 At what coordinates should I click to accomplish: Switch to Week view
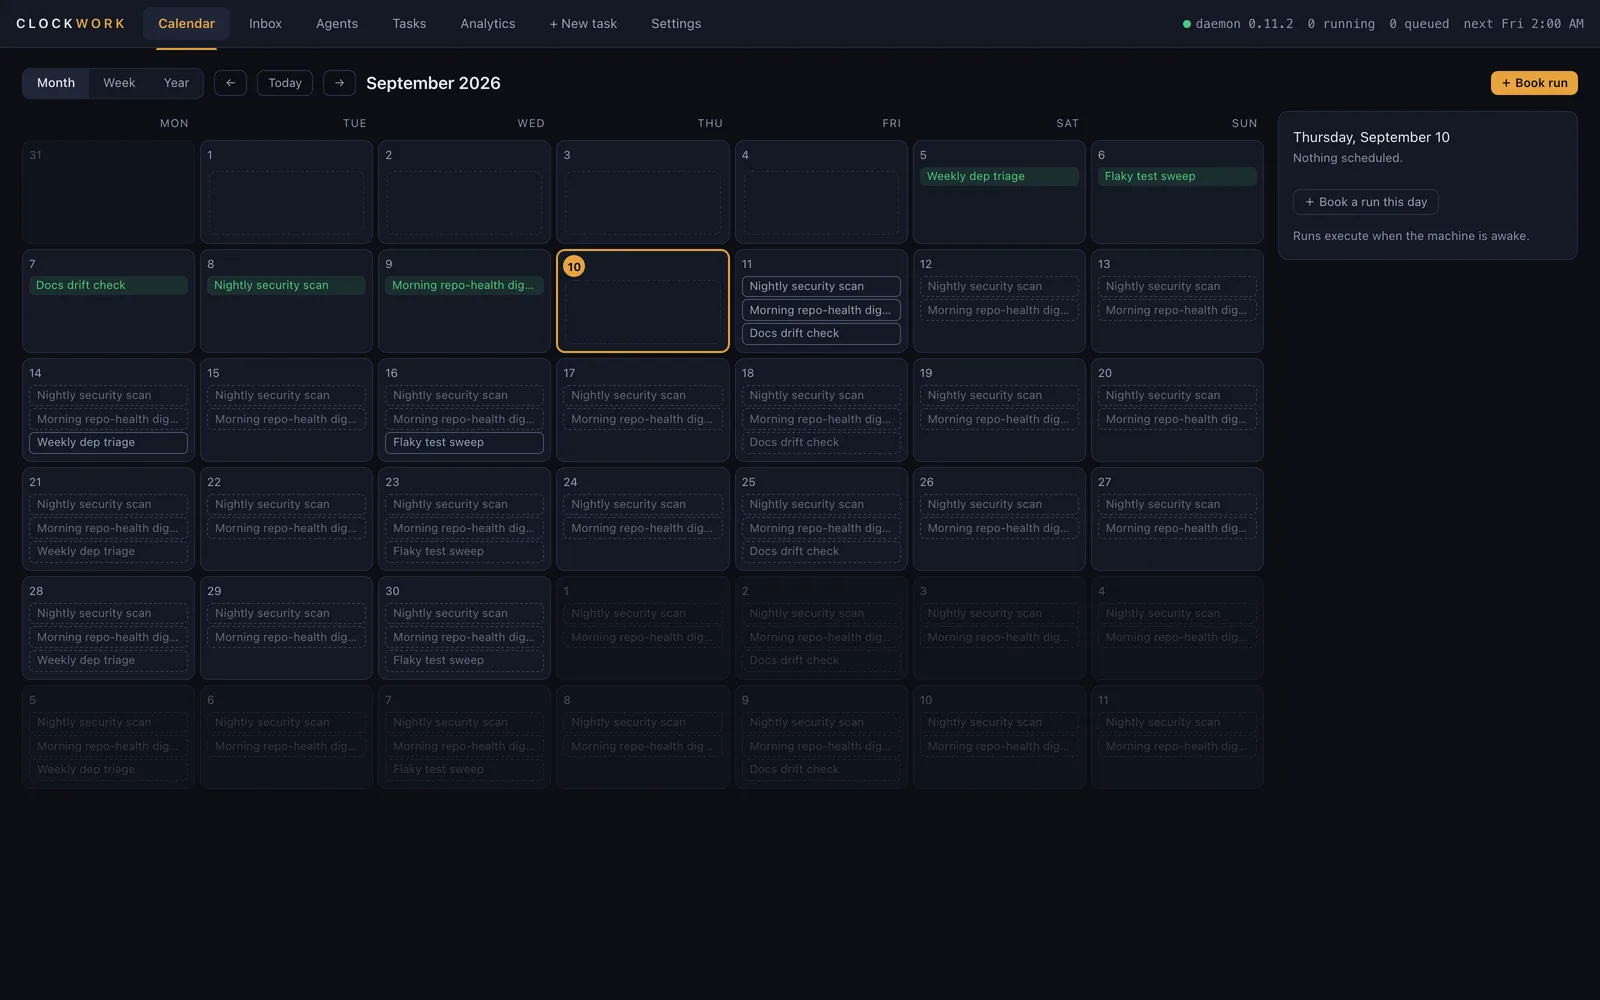[x=119, y=83]
